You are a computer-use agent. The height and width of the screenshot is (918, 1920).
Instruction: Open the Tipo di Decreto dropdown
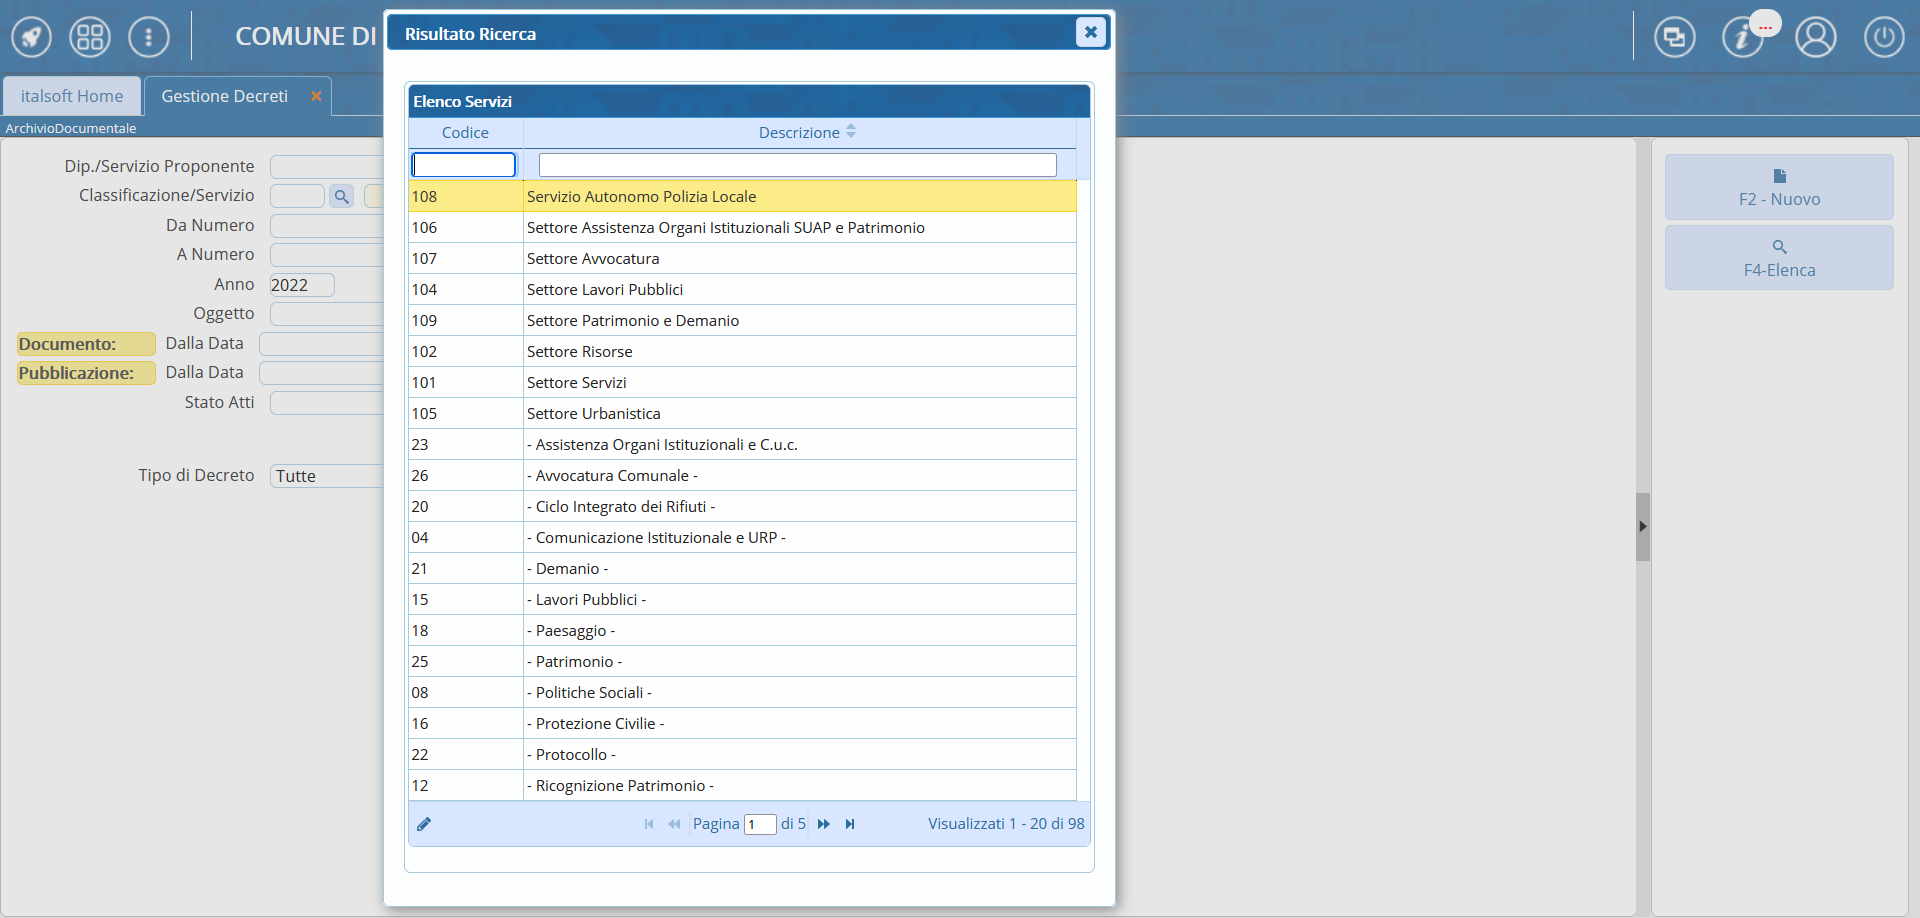(x=326, y=476)
